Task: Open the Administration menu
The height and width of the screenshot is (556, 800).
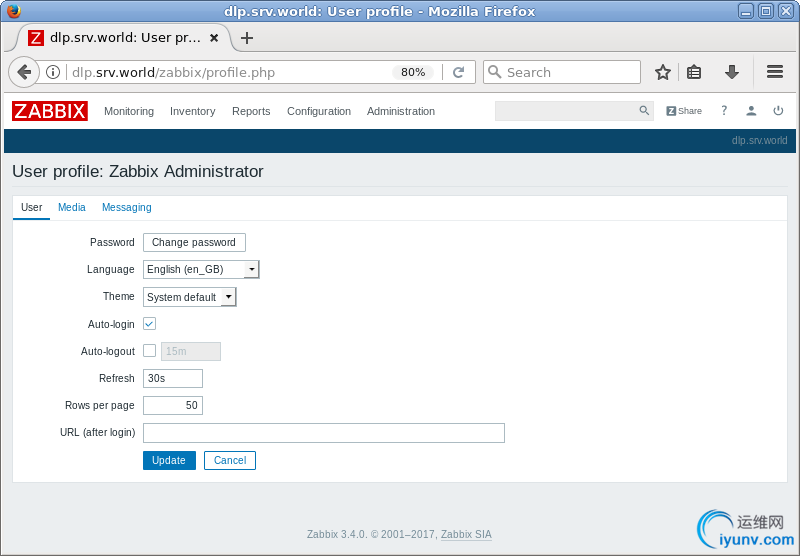Action: point(401,111)
